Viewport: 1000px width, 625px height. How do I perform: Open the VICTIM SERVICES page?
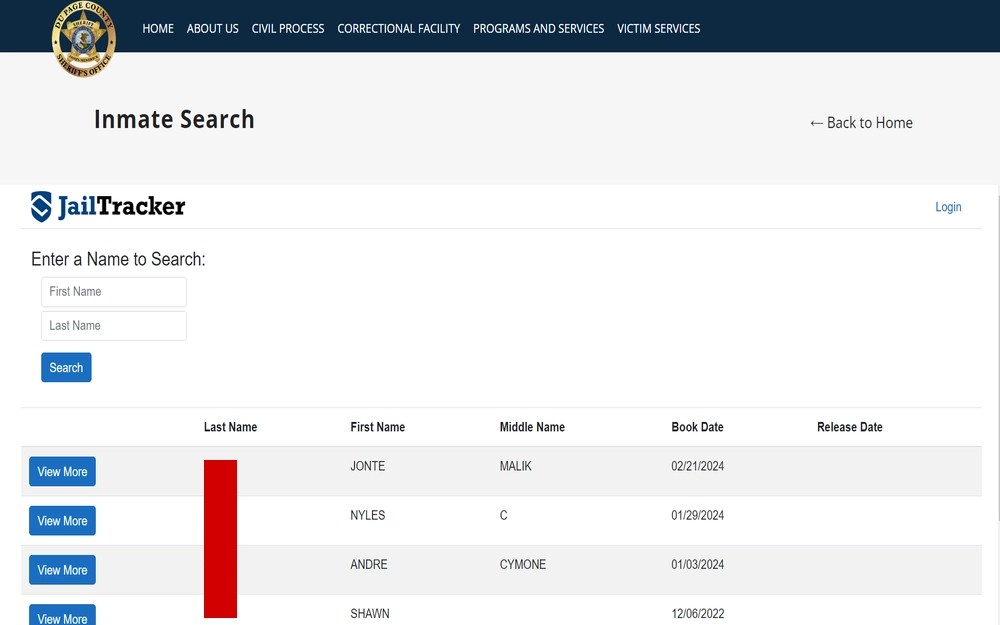[658, 28]
